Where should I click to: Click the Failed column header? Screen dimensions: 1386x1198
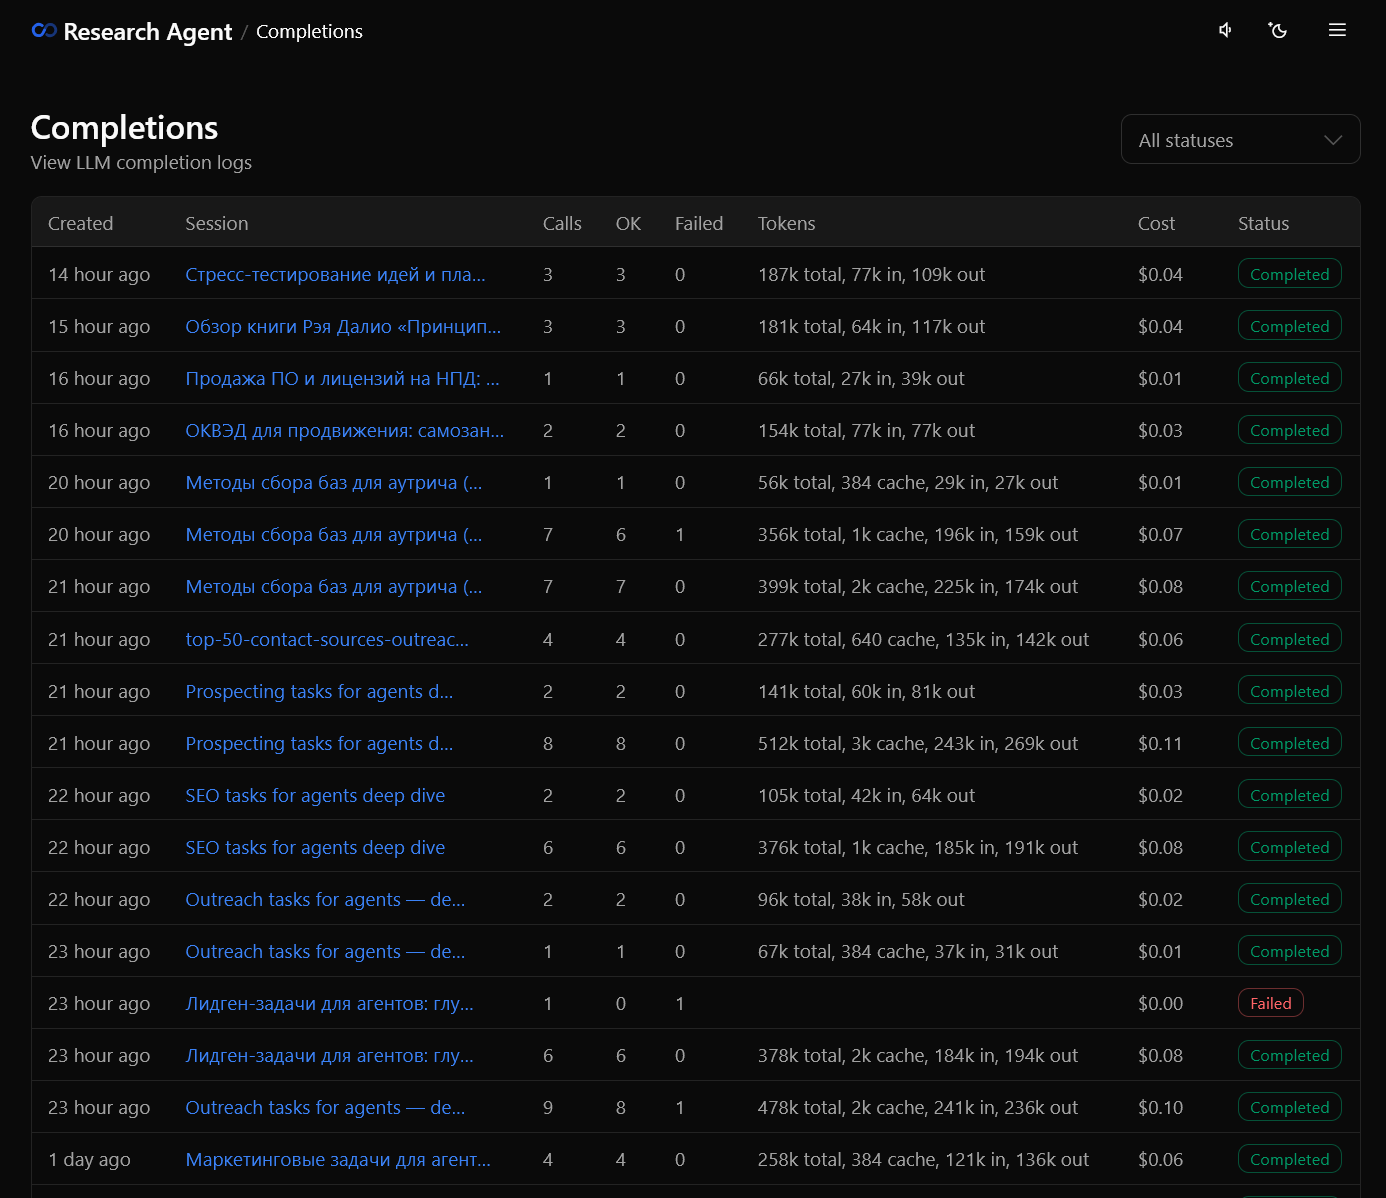pos(699,224)
